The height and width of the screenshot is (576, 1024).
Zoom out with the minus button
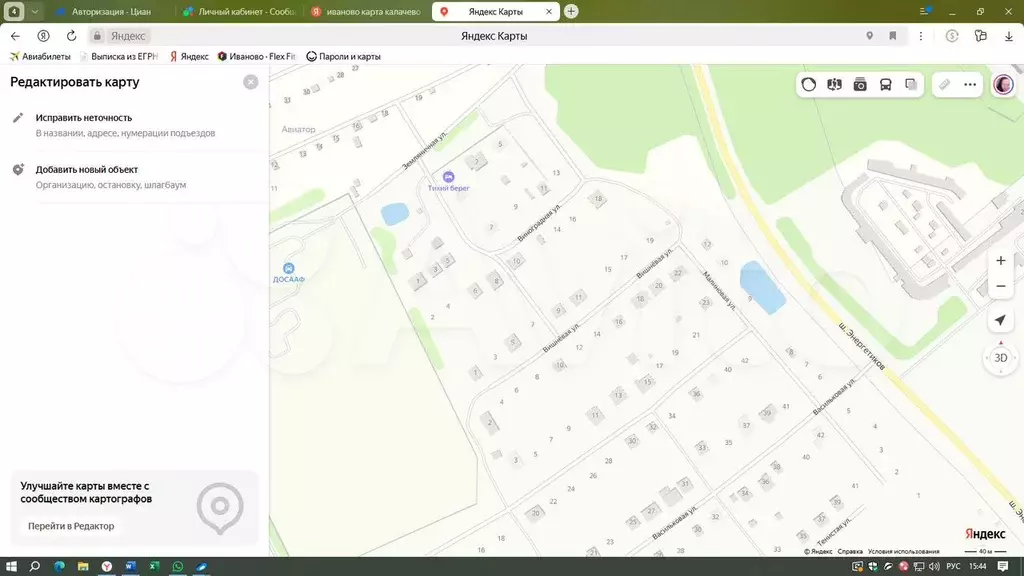point(1000,287)
